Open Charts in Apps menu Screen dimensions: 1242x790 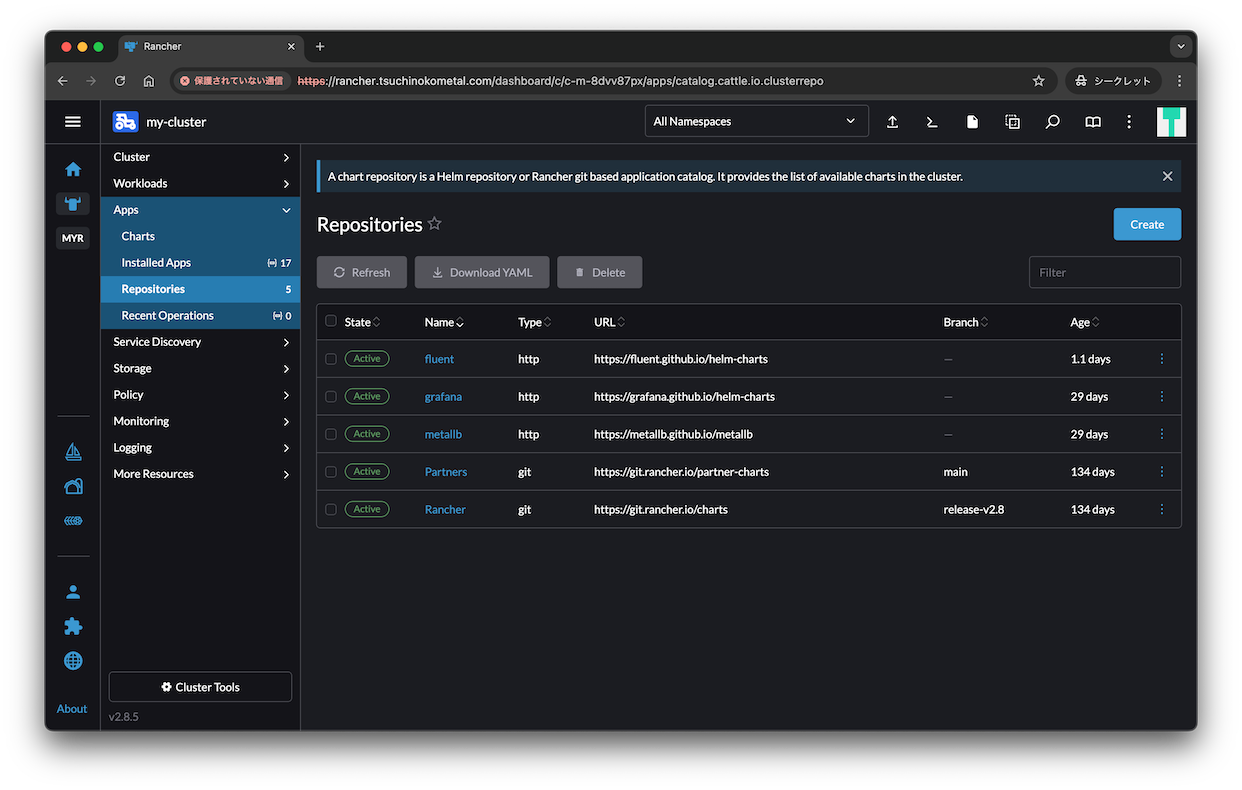tap(200, 236)
